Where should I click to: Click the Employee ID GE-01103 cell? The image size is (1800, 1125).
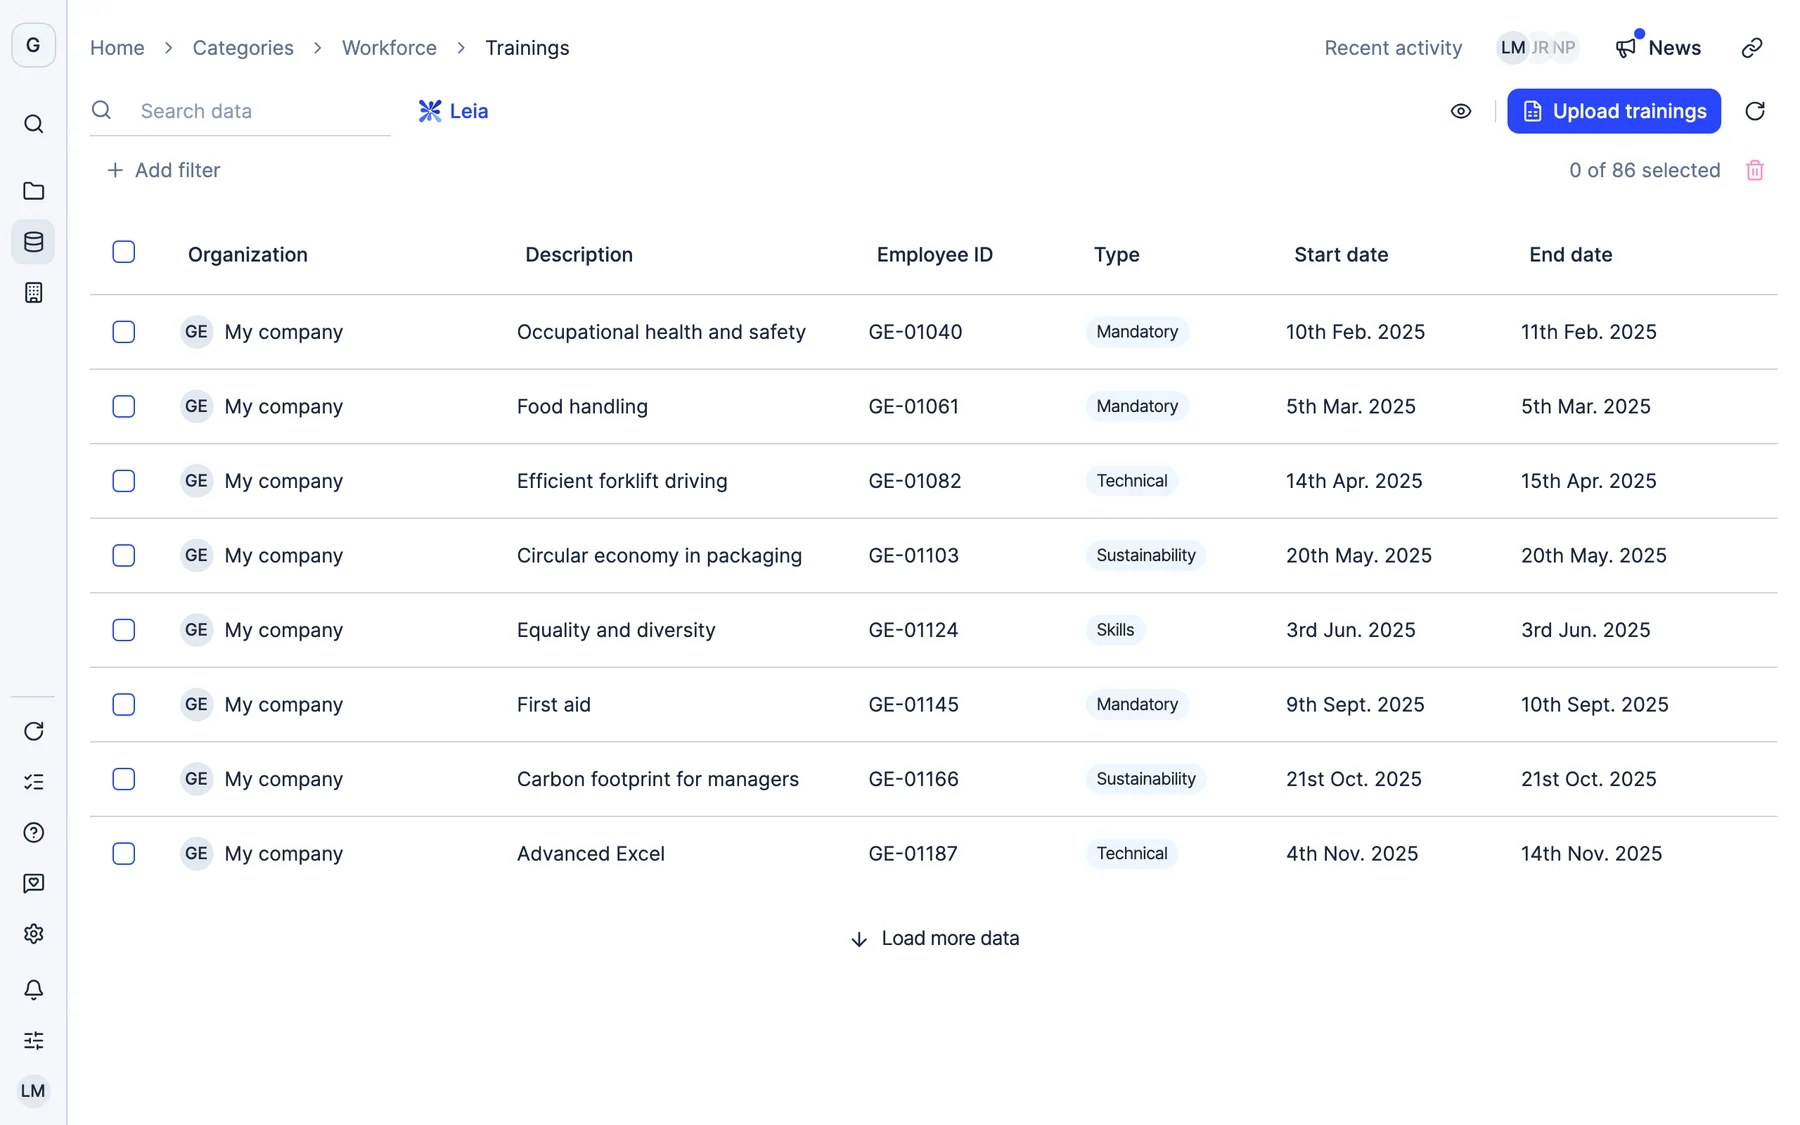[914, 555]
